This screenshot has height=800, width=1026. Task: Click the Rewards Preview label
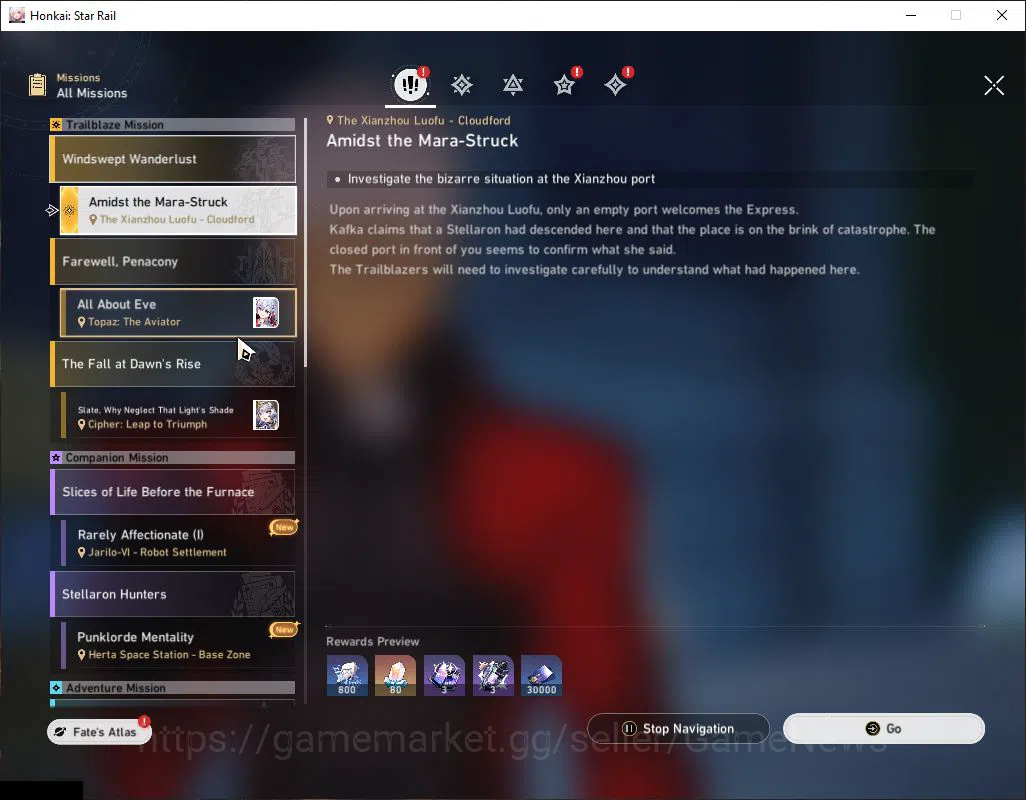pos(372,642)
